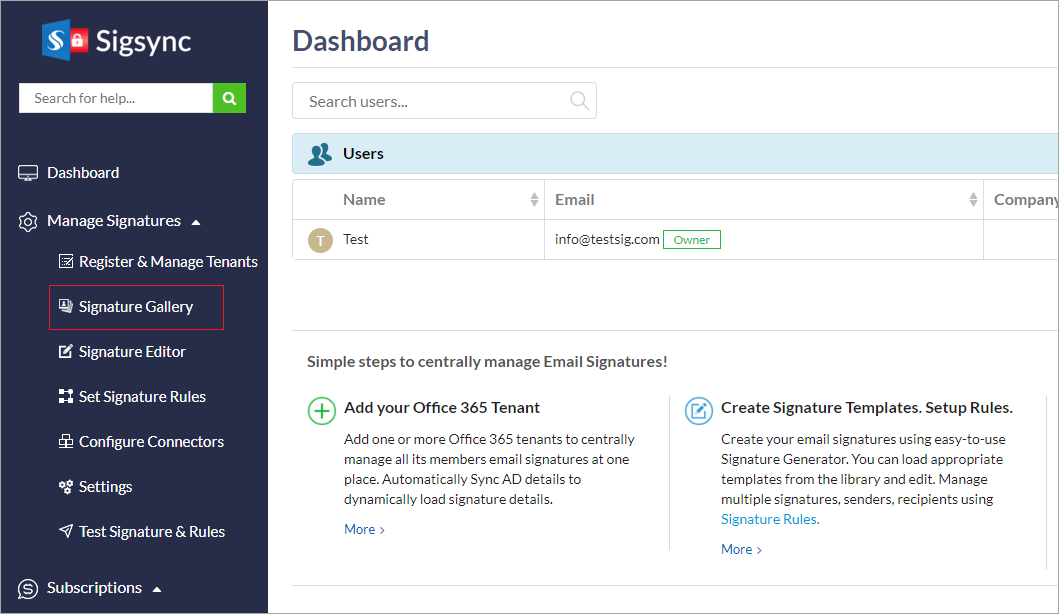Viewport: 1059px width, 614px height.
Task: Click the magnifier icon in Search users
Action: 579,100
